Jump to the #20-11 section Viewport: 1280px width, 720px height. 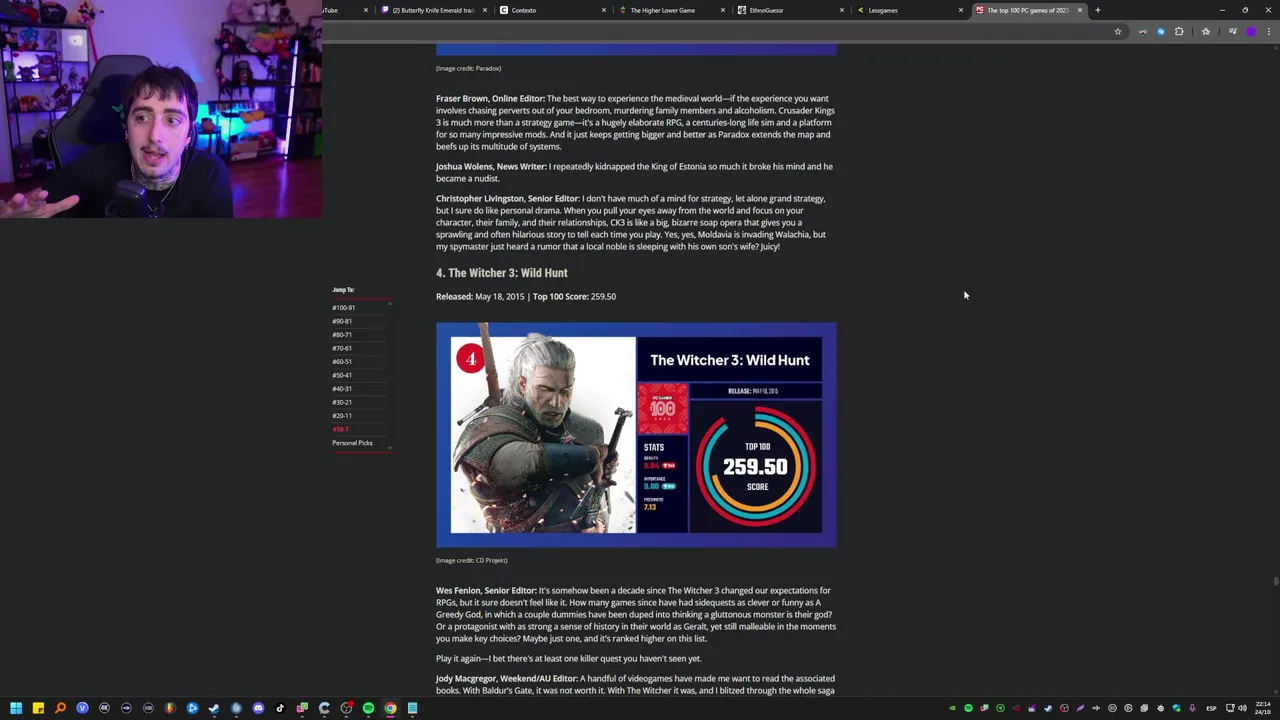pyautogui.click(x=342, y=416)
